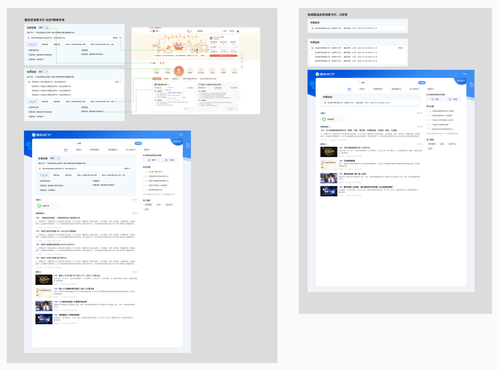Expand the multi-line notice list in top-left lower card
Viewport: 500px width, 370px height.
pyautogui.click(x=118, y=82)
